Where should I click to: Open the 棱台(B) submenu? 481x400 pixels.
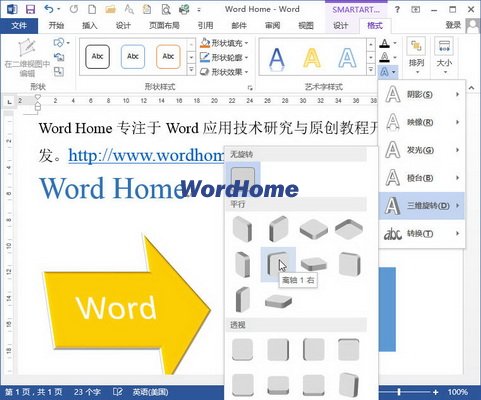point(422,178)
